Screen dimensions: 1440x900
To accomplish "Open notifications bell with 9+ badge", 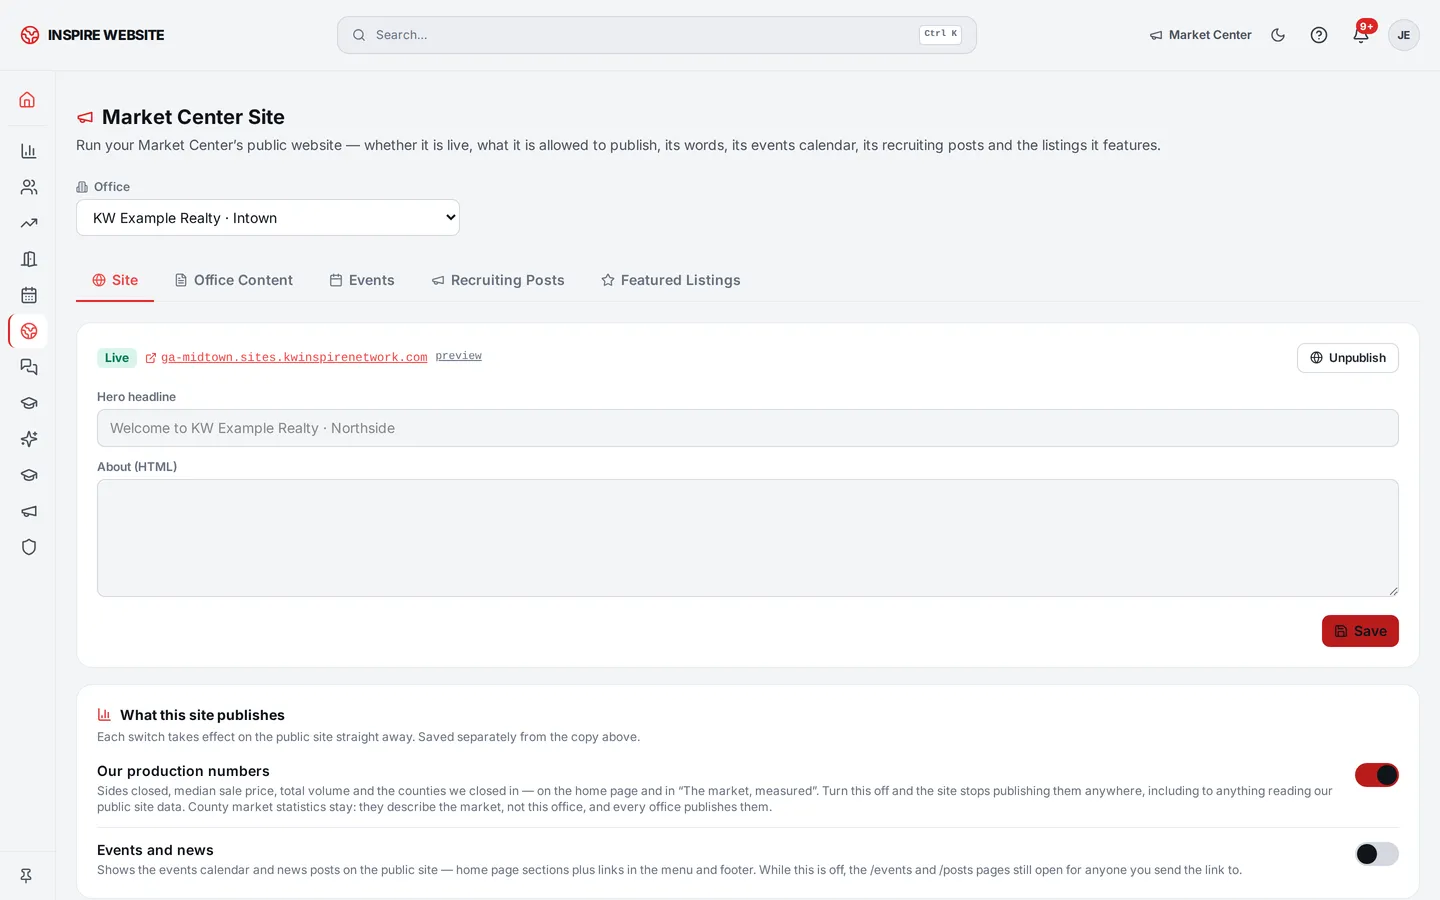I will tap(1361, 35).
